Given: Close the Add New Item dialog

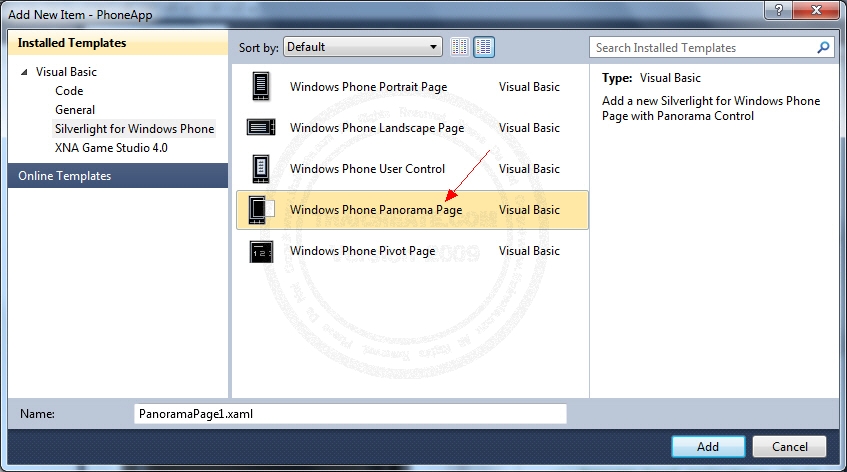Looking at the screenshot, I should (x=816, y=10).
